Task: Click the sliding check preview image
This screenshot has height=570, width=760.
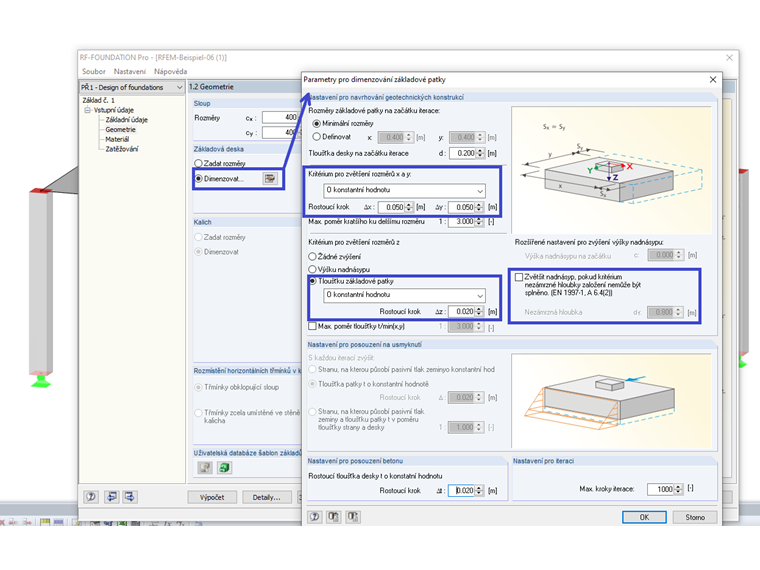Action: pyautogui.click(x=612, y=401)
